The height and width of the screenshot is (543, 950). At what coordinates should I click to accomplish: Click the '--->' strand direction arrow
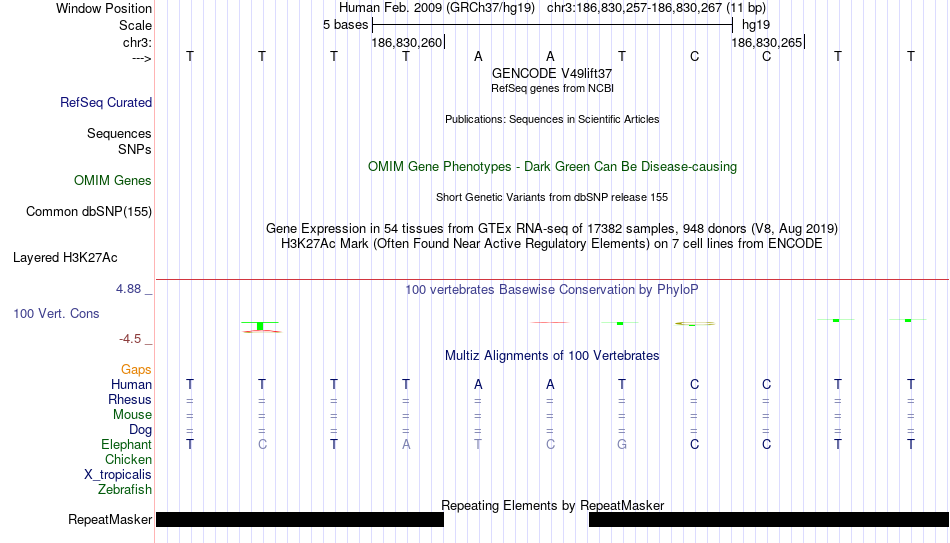click(x=141, y=58)
